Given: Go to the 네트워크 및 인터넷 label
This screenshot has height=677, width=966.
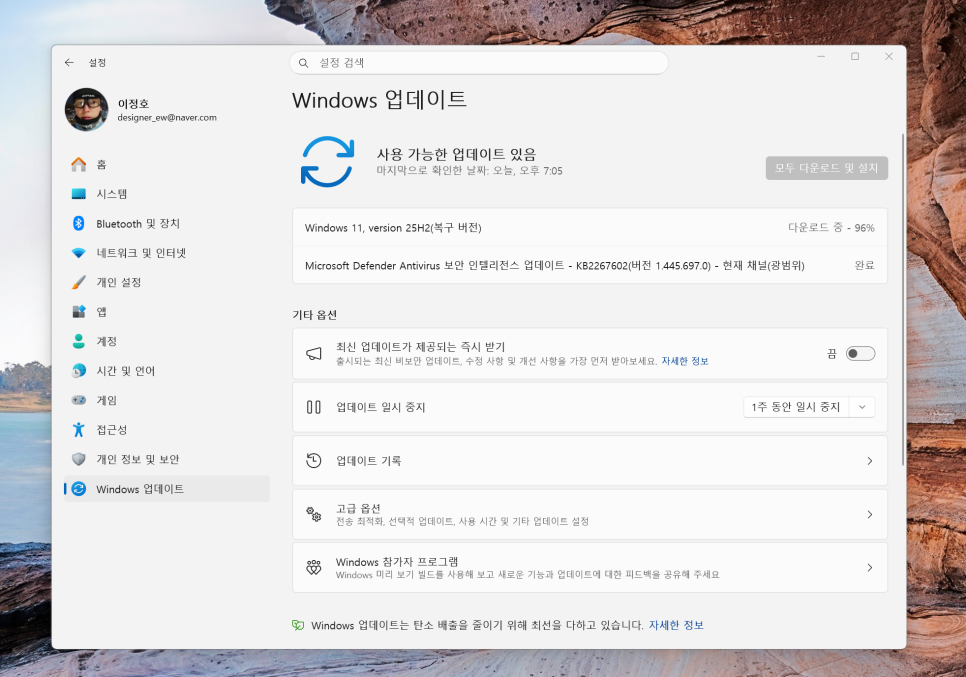Looking at the screenshot, I should pos(141,253).
